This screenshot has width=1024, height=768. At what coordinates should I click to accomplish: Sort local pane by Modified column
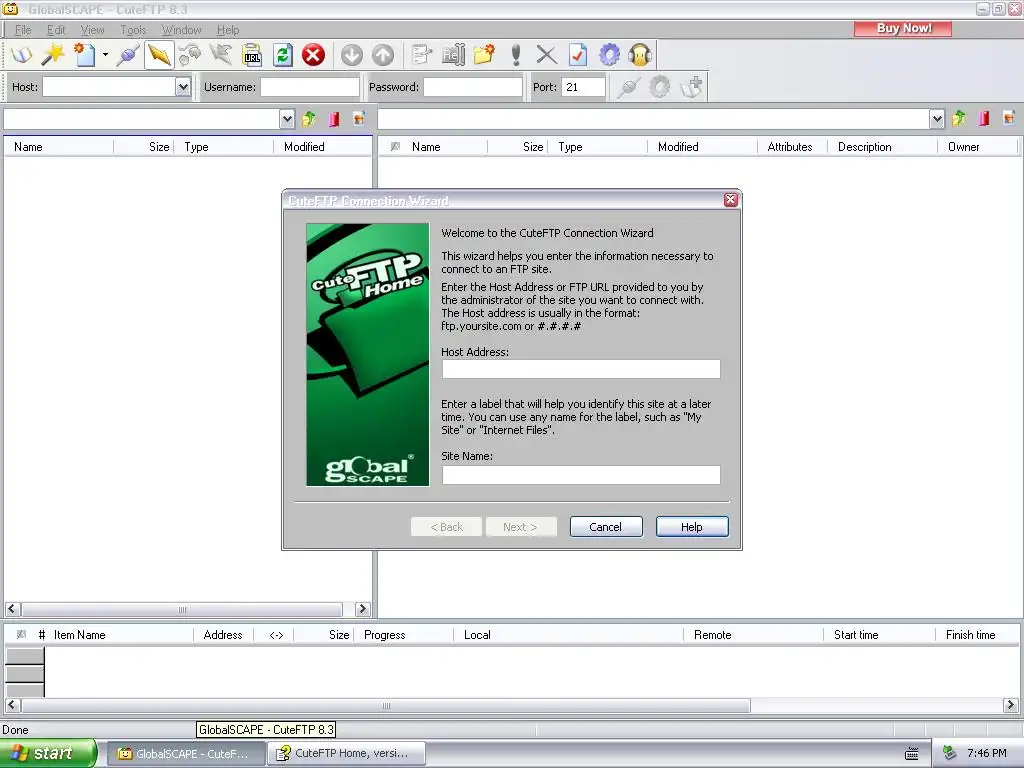pos(323,147)
